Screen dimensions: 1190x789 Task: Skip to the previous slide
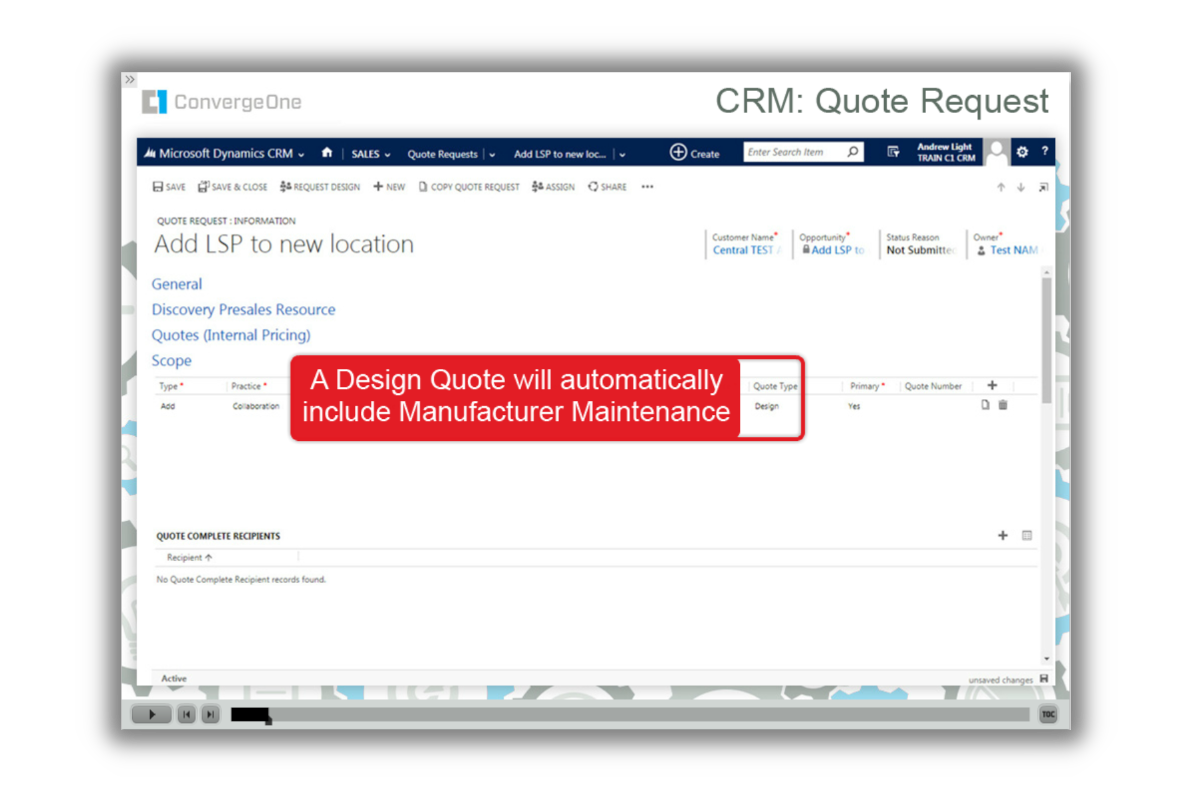pyautogui.click(x=186, y=714)
